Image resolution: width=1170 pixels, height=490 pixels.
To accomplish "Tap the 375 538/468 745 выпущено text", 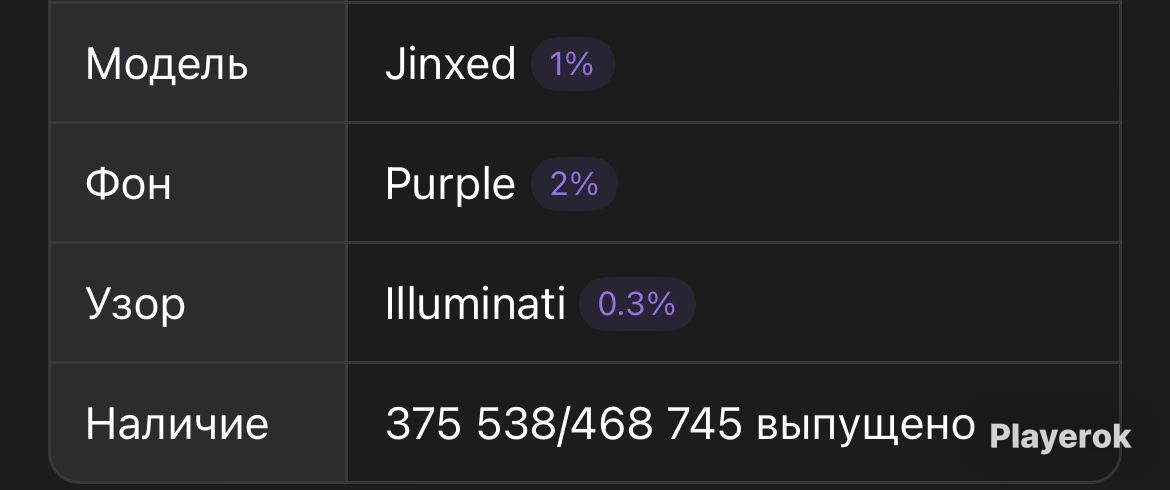I will pos(681,424).
